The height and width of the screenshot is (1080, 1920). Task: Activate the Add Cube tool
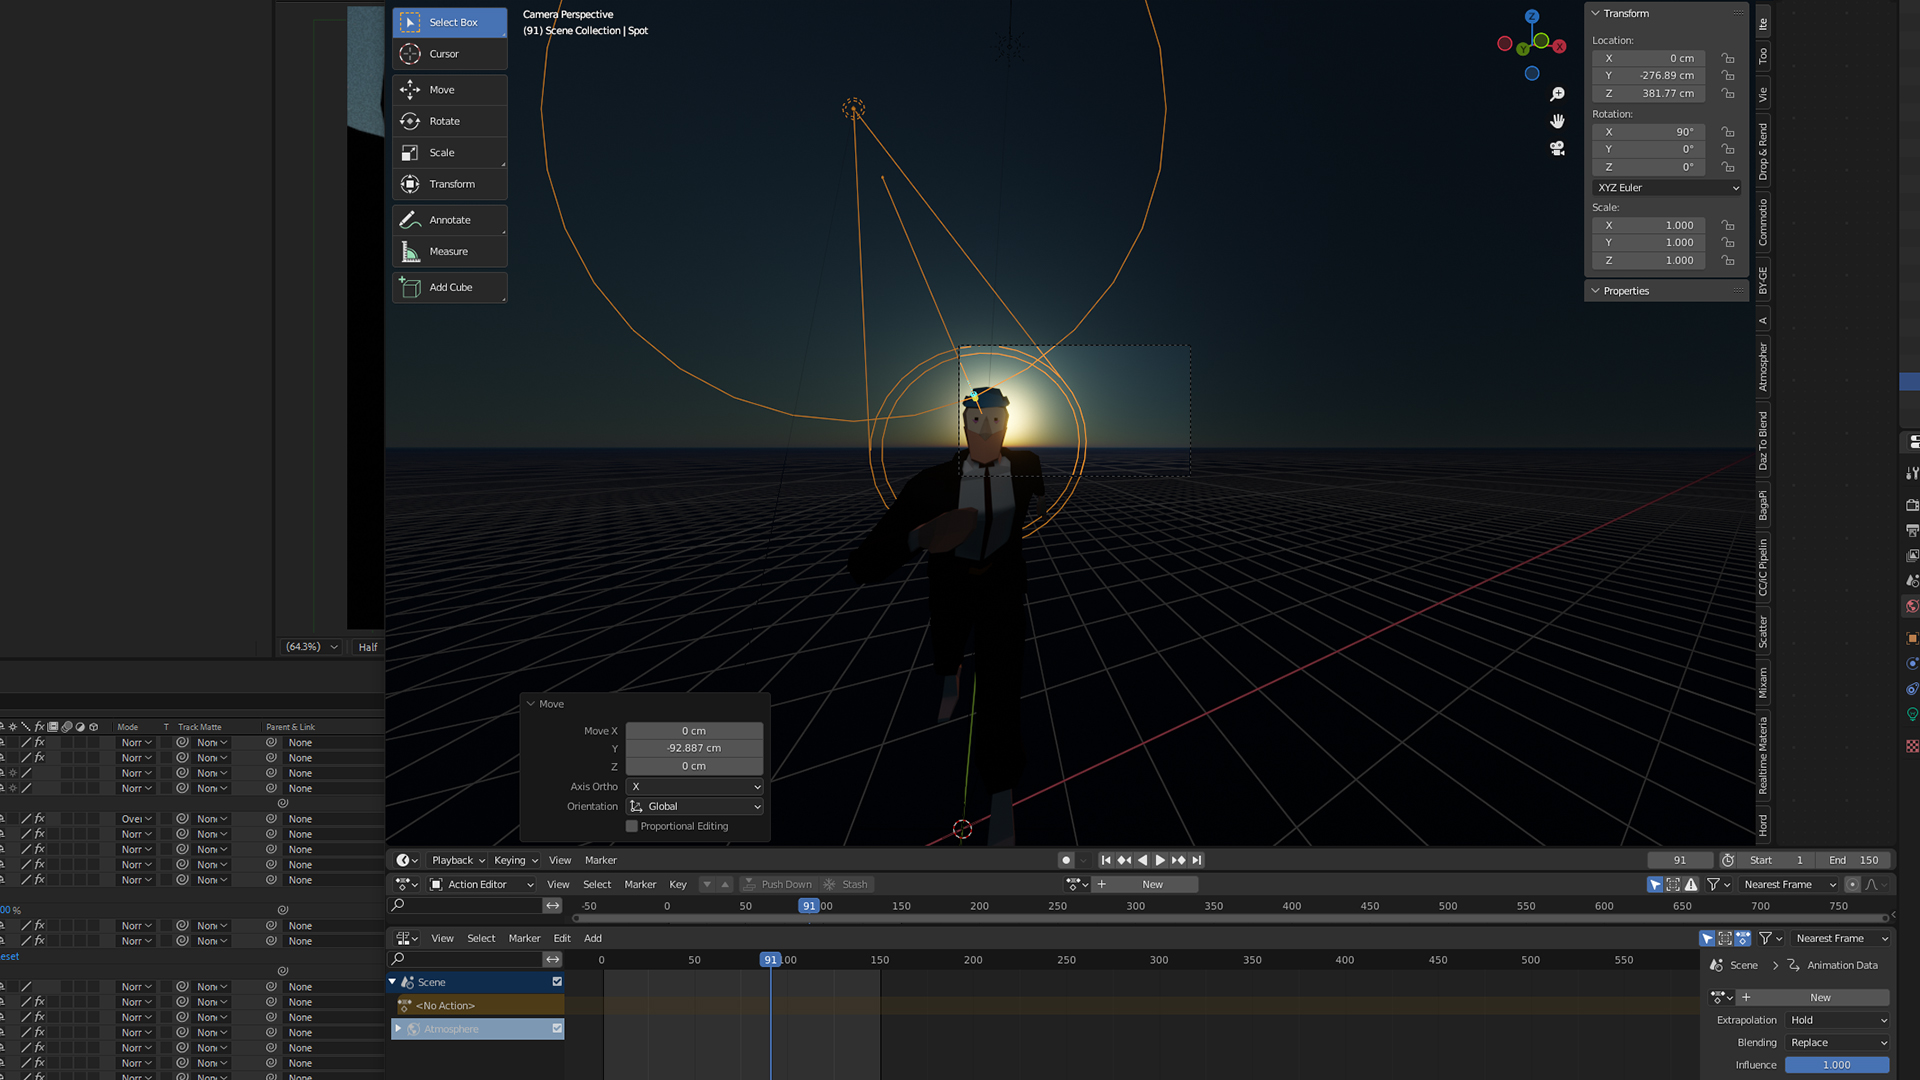[450, 287]
